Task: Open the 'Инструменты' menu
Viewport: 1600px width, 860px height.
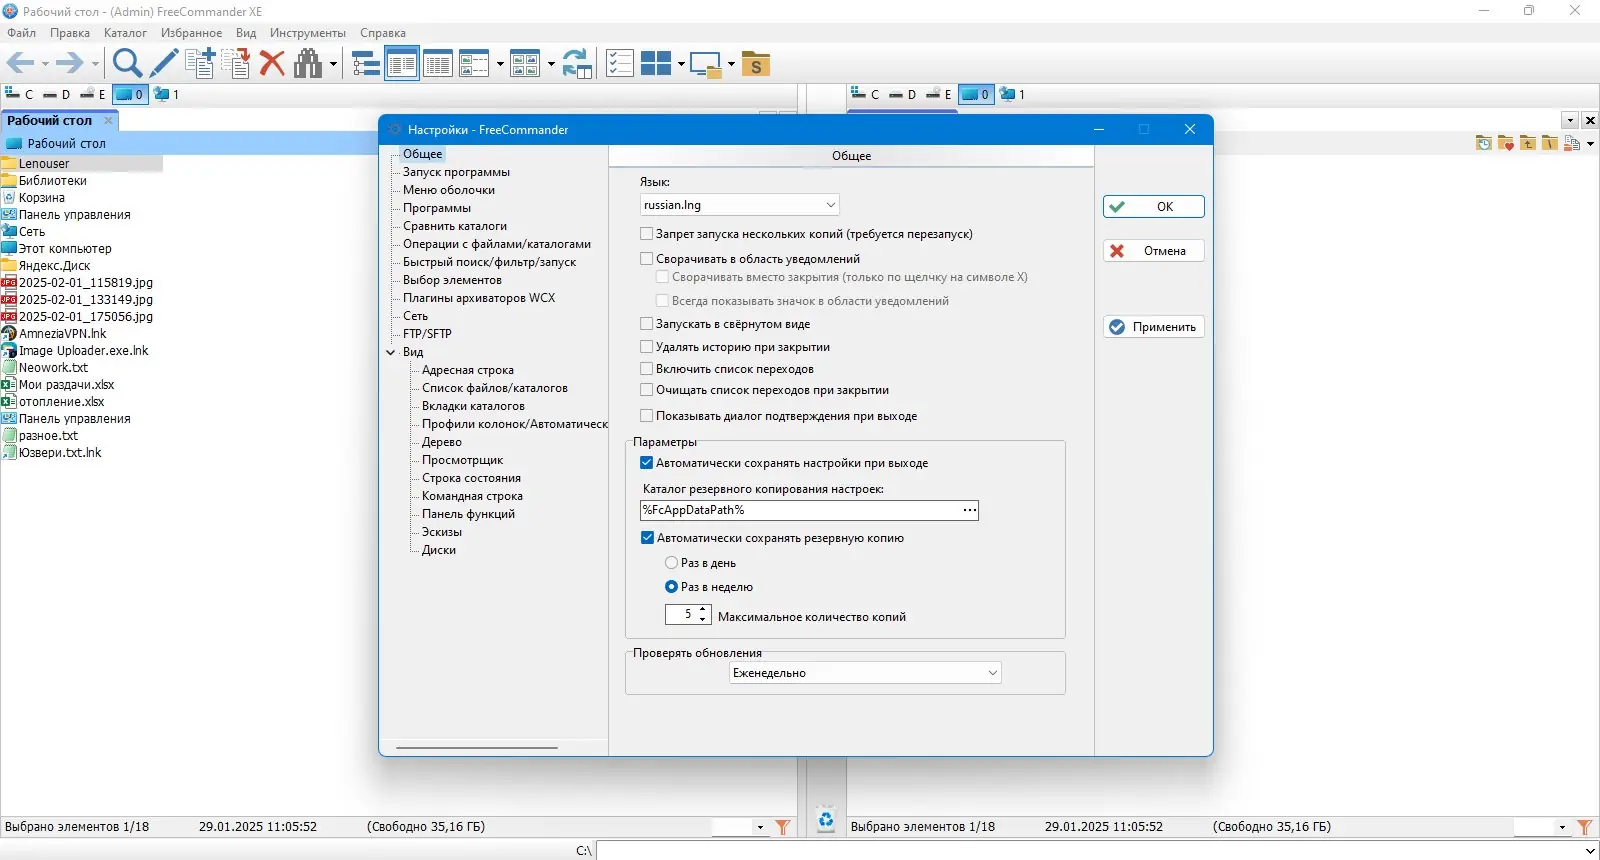Action: [308, 33]
